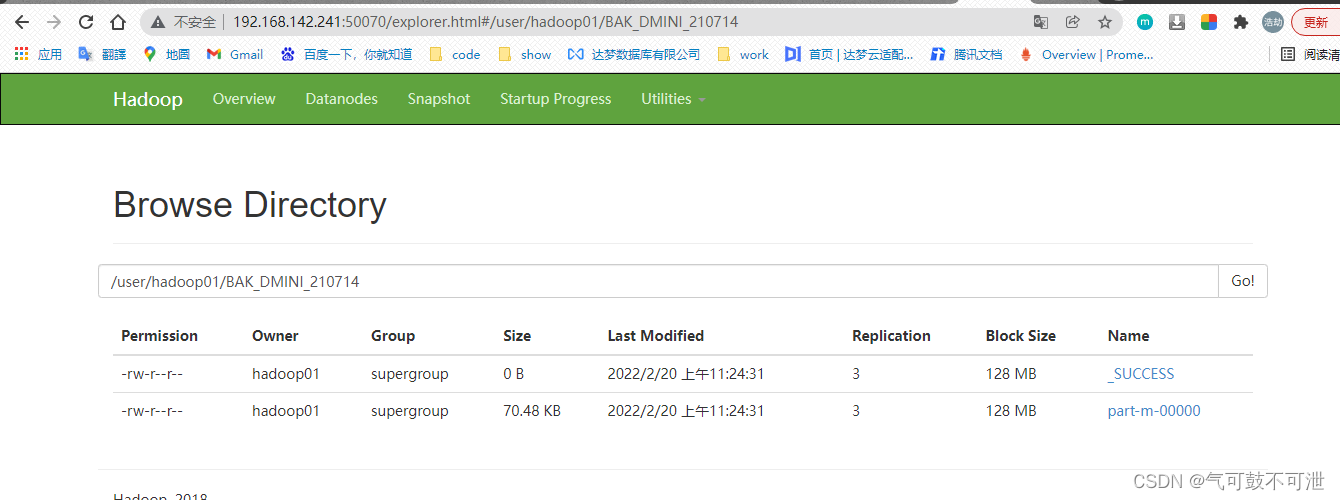The width and height of the screenshot is (1340, 500).
Task: Open the 翻譯 translate bookmark
Action: click(x=102, y=55)
